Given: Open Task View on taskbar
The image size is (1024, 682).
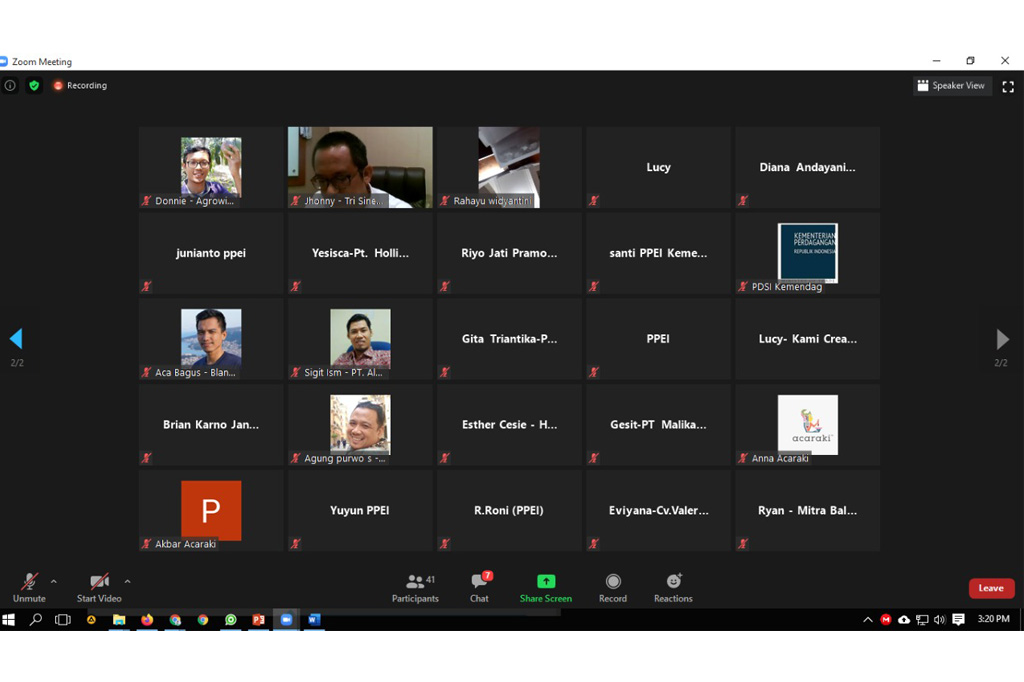Looking at the screenshot, I should [x=63, y=619].
